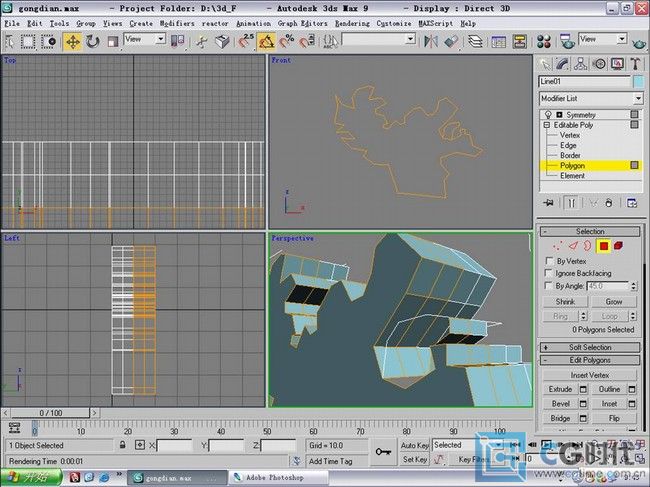Viewport: 650px width, 487px height.
Task: Click the Use Pivot Point Center icon
Action: pos(177,41)
